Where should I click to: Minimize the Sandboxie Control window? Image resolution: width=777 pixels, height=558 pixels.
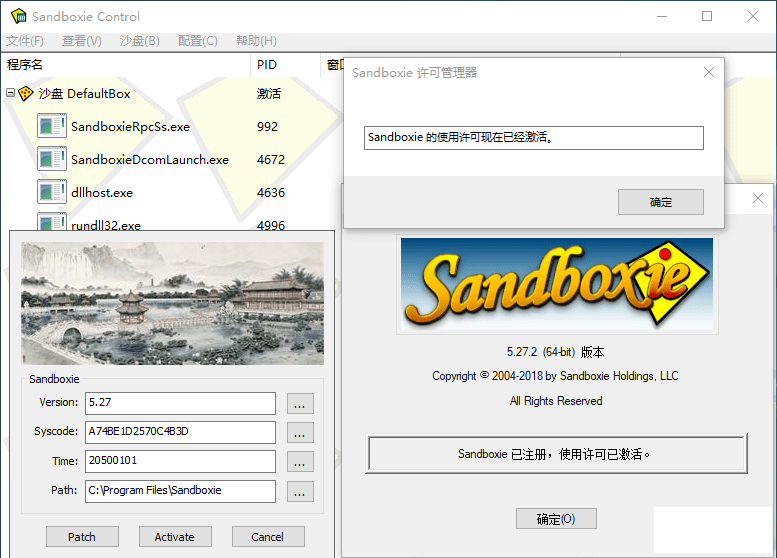pos(662,16)
